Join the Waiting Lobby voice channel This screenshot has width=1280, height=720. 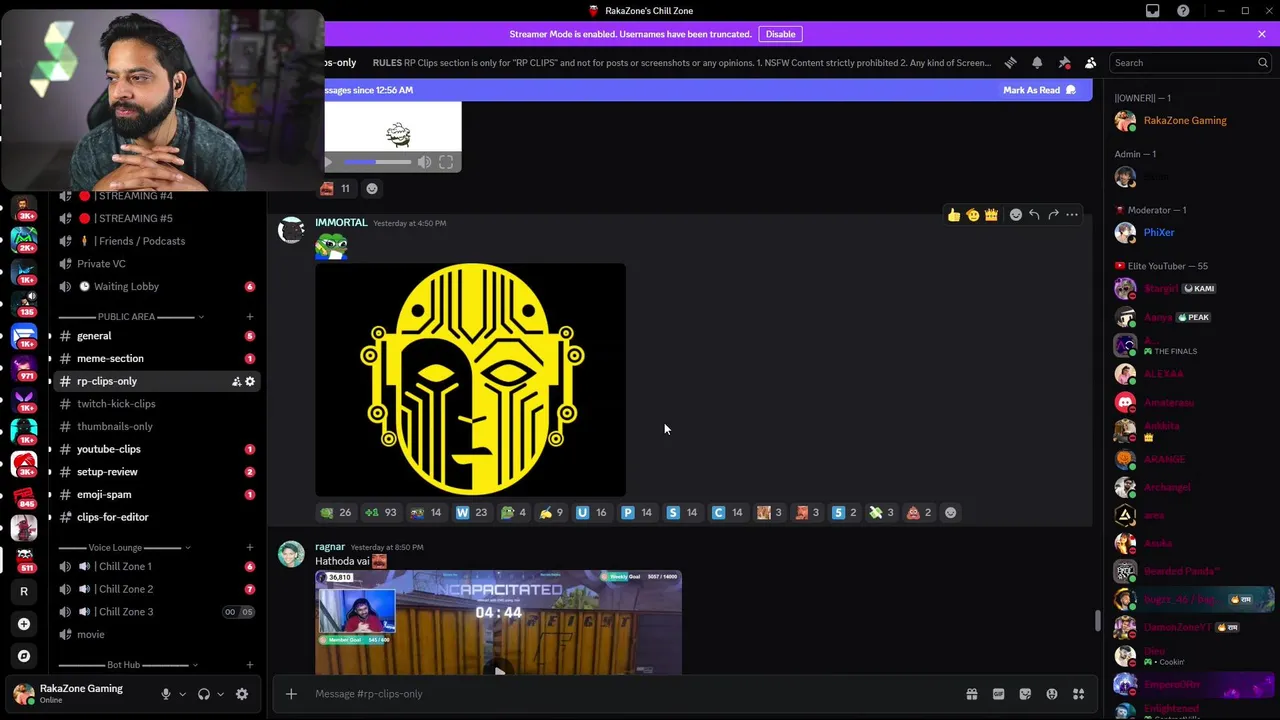(x=157, y=287)
